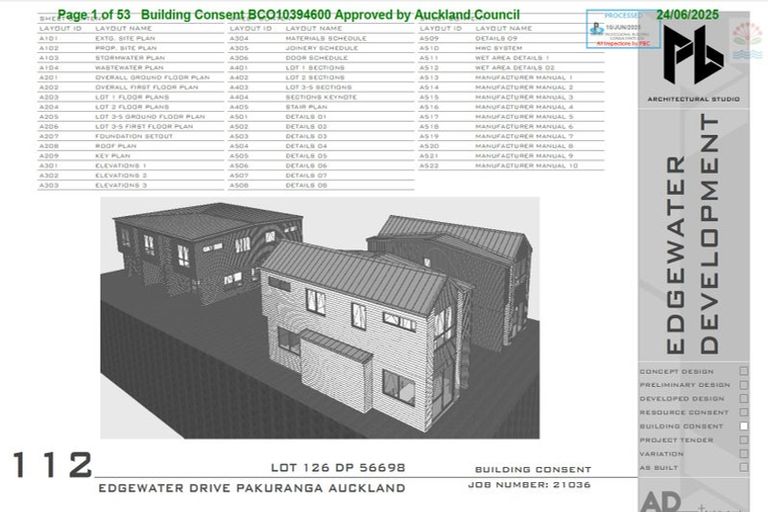Tick the Preliminary Design checkbox
The width and height of the screenshot is (768, 512).
coord(744,385)
